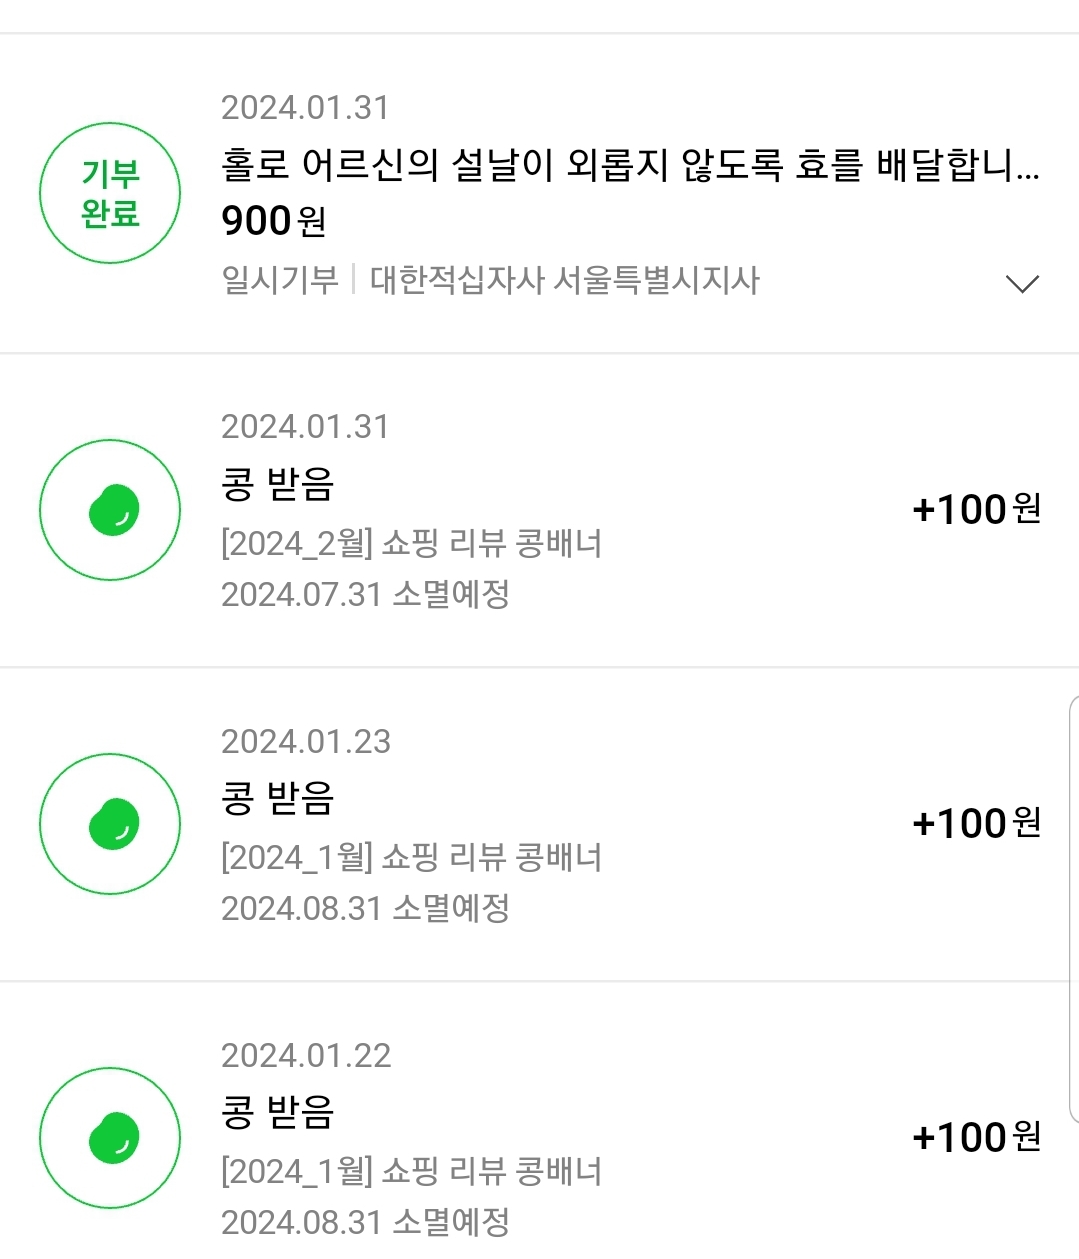Tap the +100원 amount for 2024.01.23
Viewport: 1079px width, 1259px height.
(976, 824)
